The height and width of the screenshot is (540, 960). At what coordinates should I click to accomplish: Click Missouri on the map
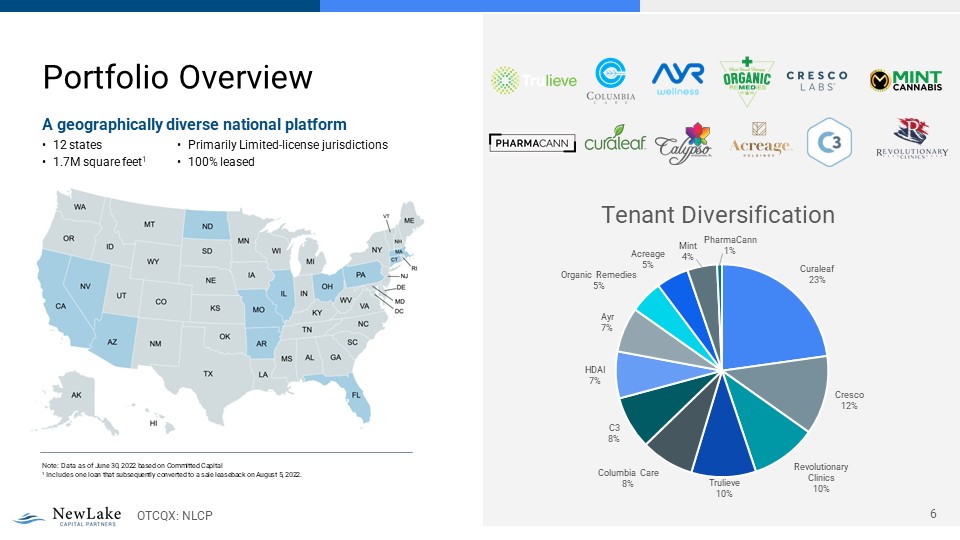point(258,309)
